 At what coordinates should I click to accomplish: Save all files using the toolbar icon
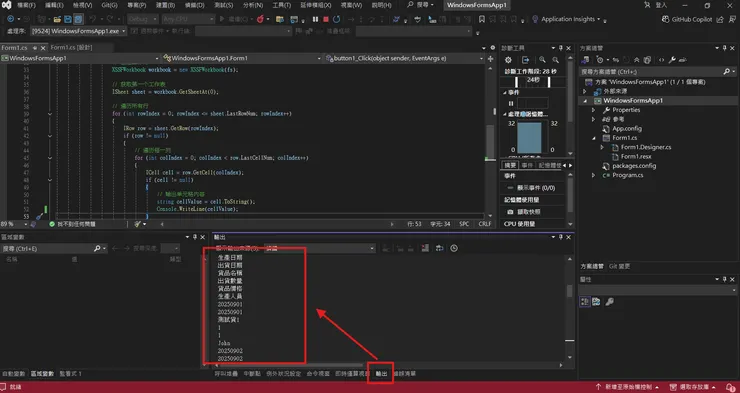pyautogui.click(x=78, y=19)
